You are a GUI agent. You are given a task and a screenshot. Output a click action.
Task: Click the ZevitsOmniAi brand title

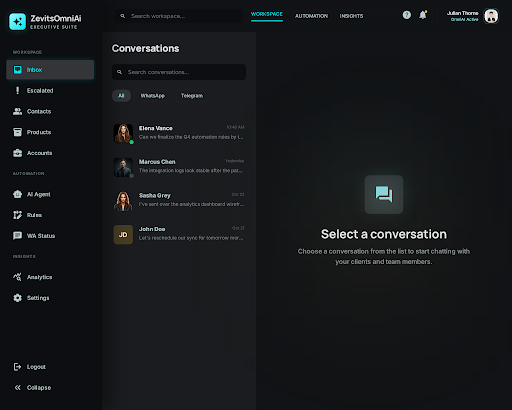tap(56, 18)
